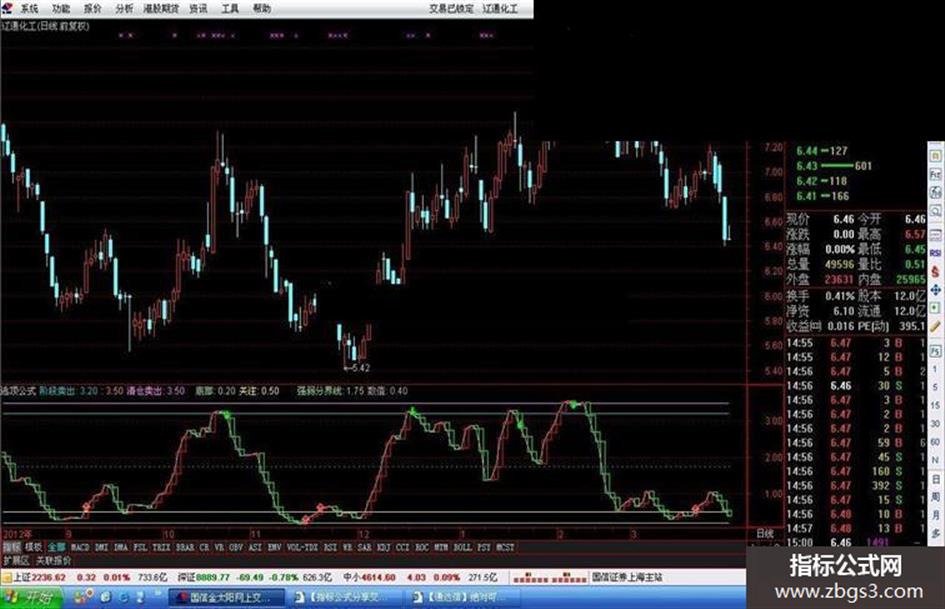
Task: Open the 港股期货 menu
Action: tap(161, 8)
